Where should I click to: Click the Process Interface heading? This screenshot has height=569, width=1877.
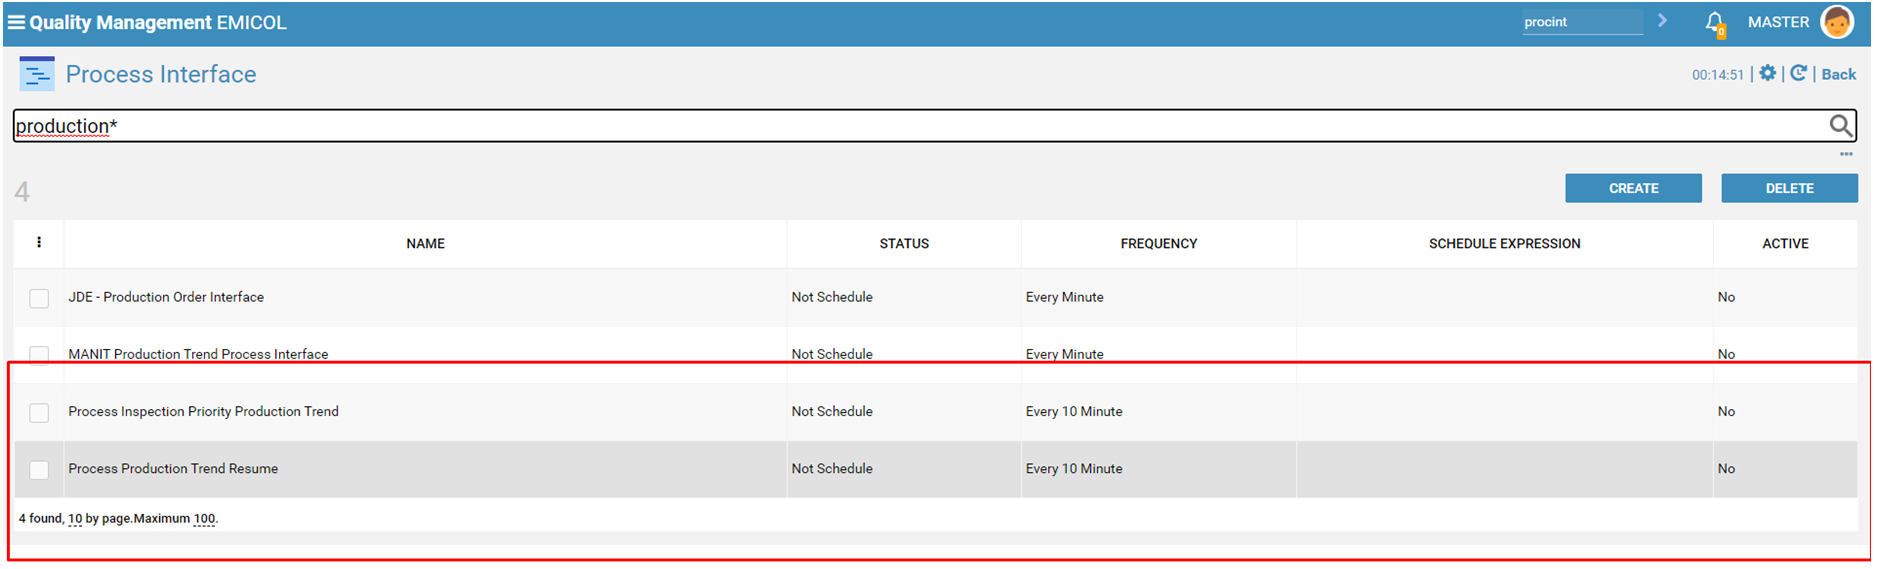pyautogui.click(x=161, y=74)
